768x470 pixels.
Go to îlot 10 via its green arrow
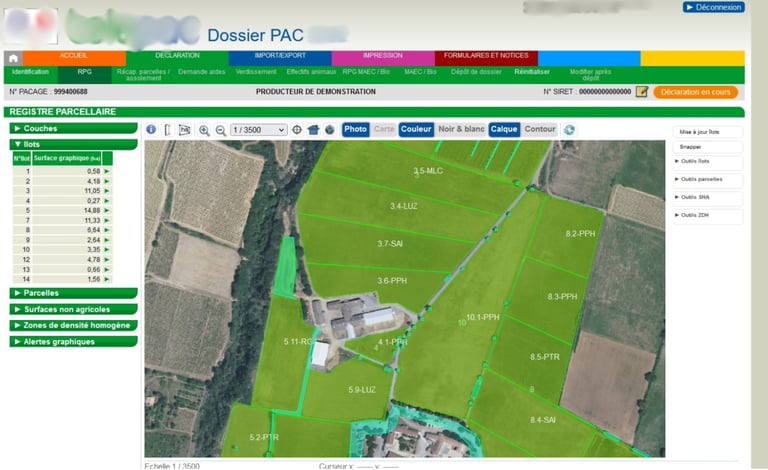[x=107, y=250]
